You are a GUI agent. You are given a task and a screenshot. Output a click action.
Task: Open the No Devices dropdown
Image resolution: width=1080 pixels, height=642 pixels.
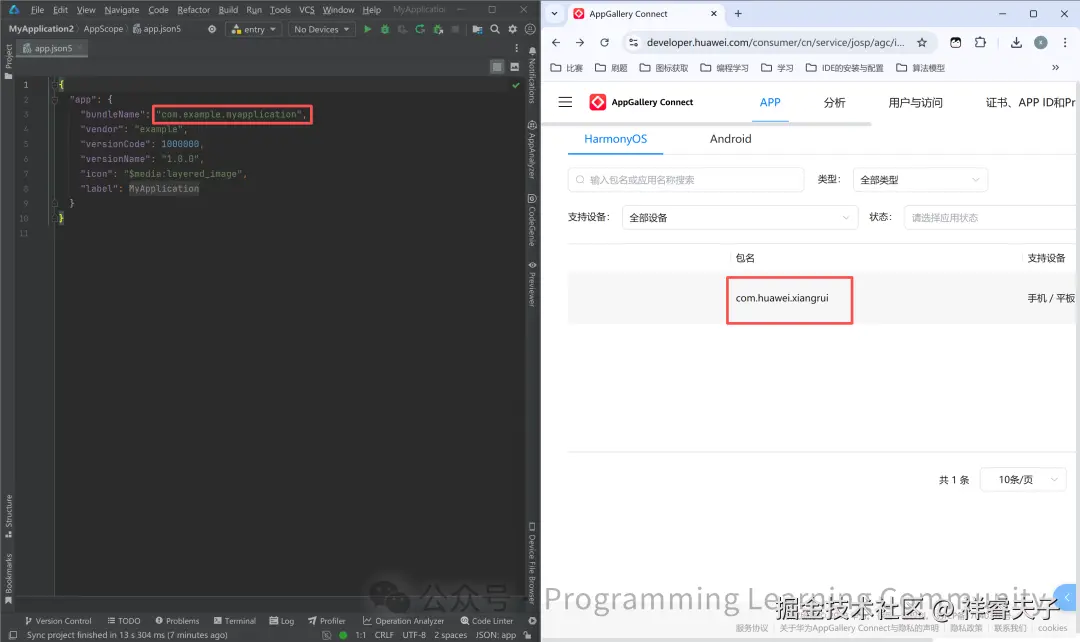pos(321,29)
